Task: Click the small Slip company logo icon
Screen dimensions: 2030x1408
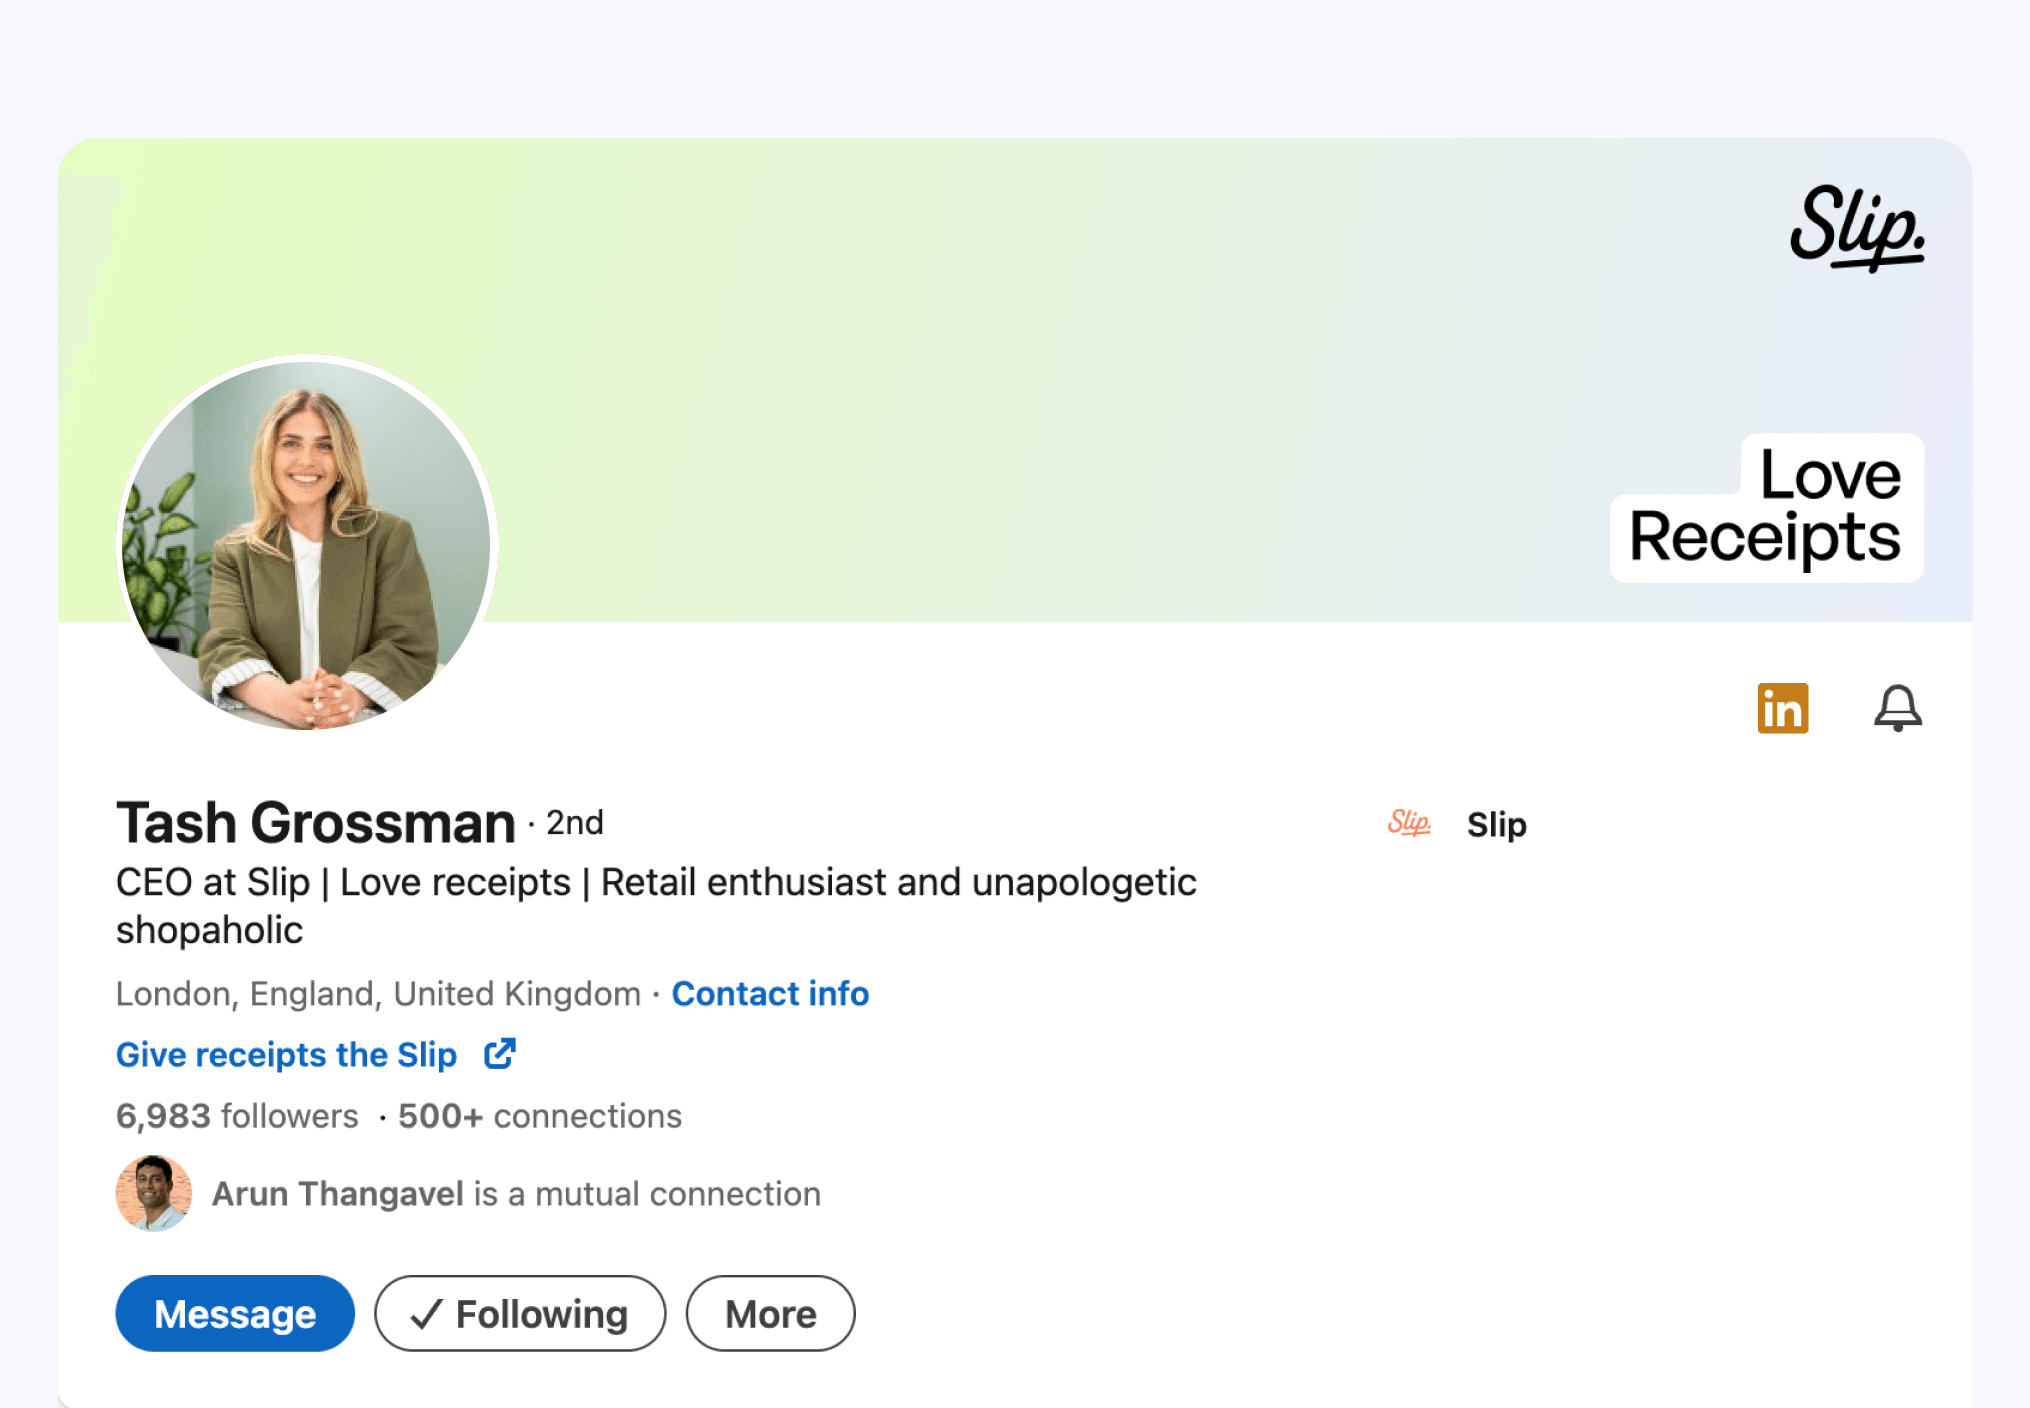Action: pyautogui.click(x=1408, y=823)
